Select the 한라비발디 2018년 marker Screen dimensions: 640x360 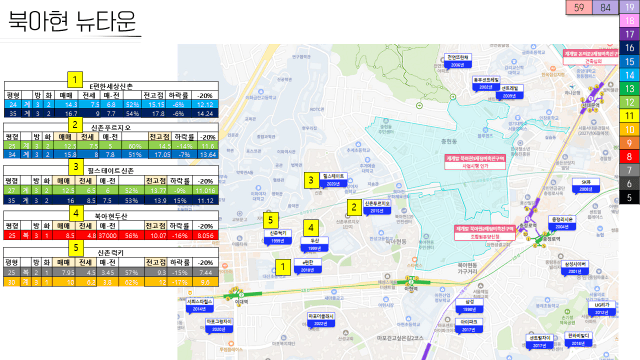[x=579, y=339]
